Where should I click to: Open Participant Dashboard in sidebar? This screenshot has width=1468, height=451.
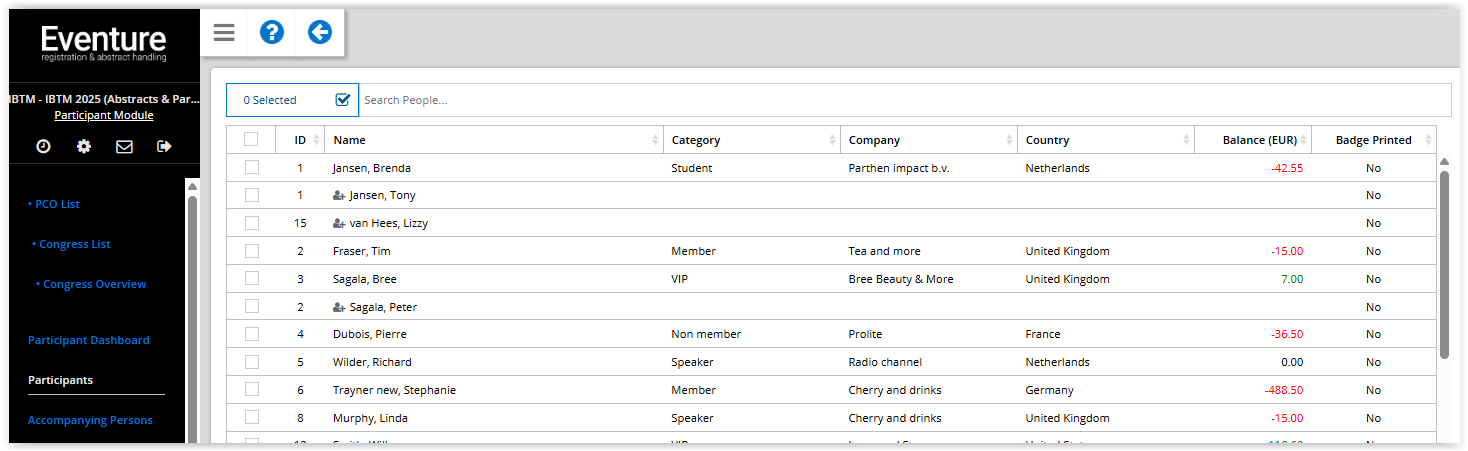pyautogui.click(x=89, y=340)
